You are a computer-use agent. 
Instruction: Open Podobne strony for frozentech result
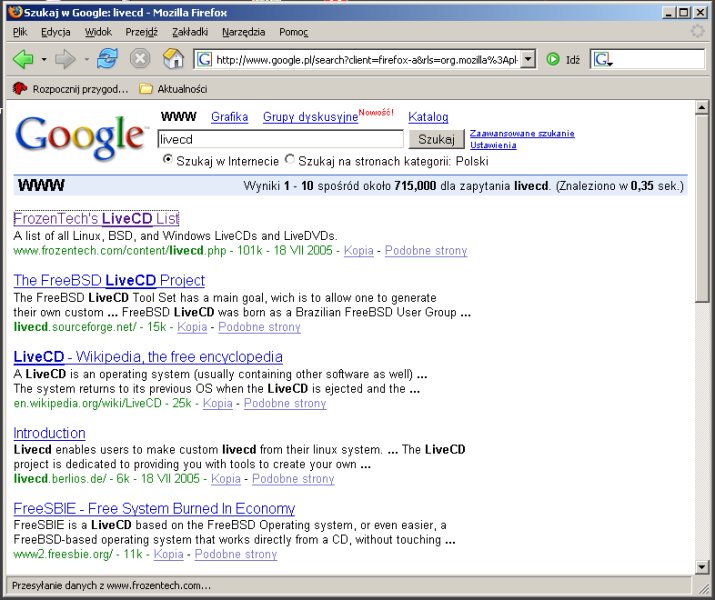coord(426,251)
